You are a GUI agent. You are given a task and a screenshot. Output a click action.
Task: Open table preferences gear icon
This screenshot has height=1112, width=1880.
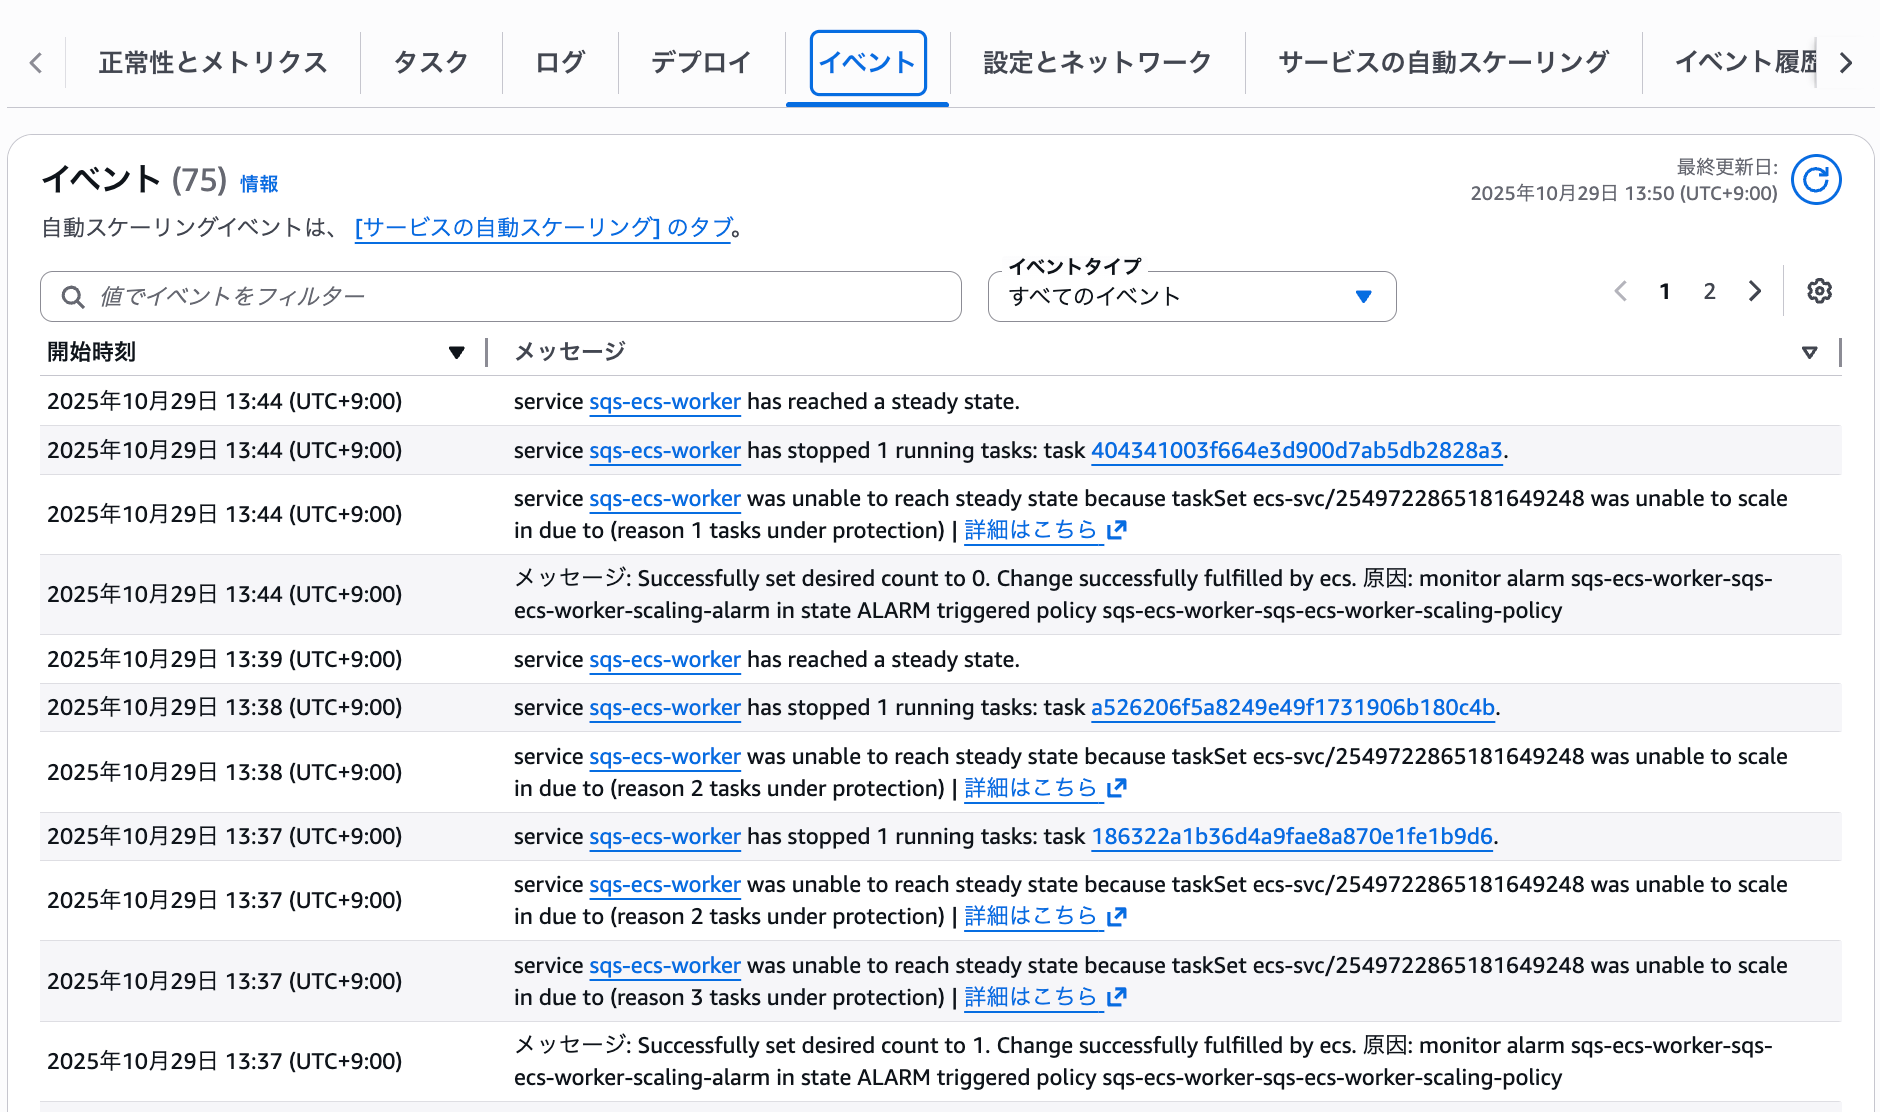1819,291
